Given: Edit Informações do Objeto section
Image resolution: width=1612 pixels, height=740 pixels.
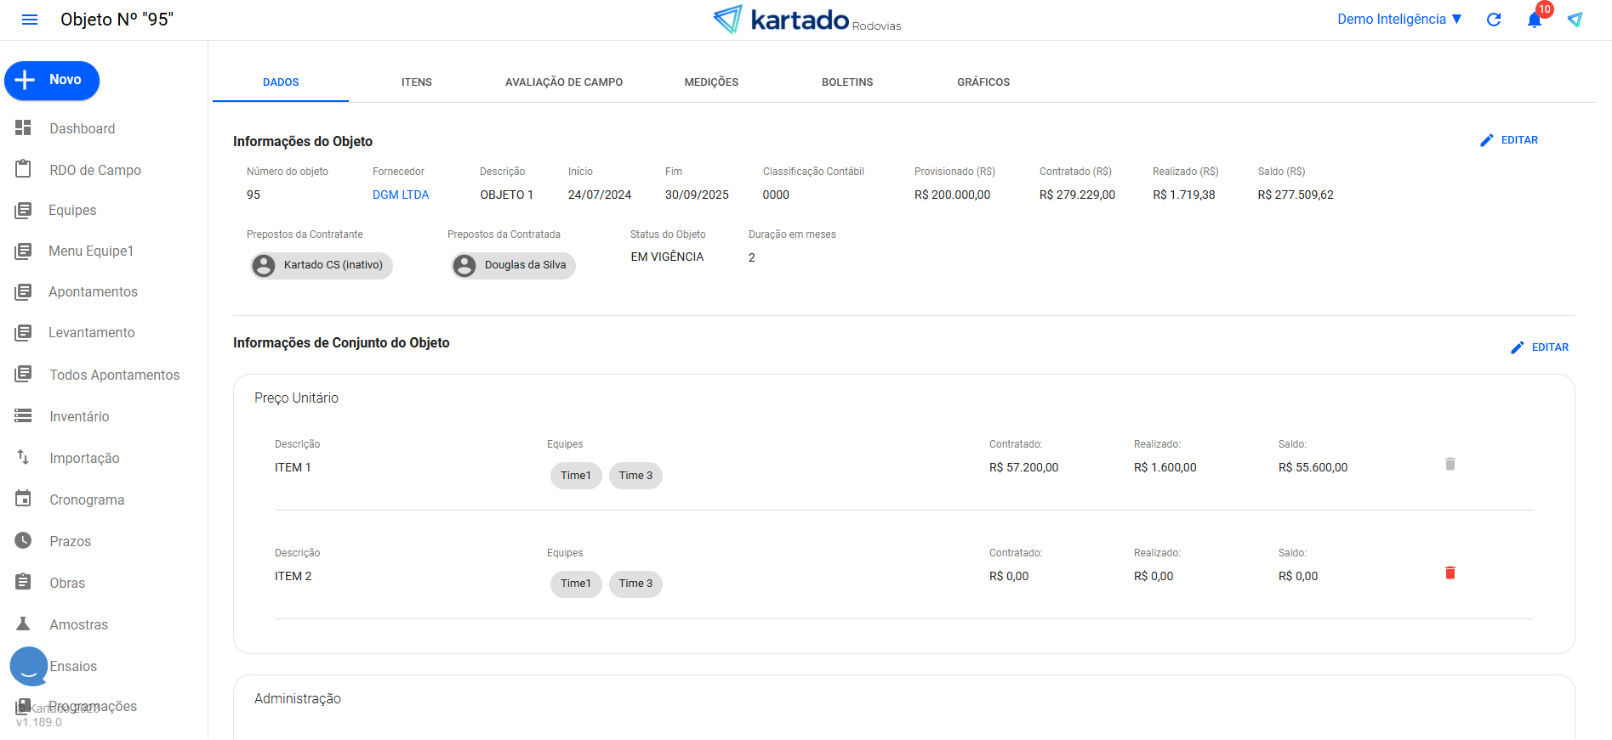Looking at the screenshot, I should 1509,140.
